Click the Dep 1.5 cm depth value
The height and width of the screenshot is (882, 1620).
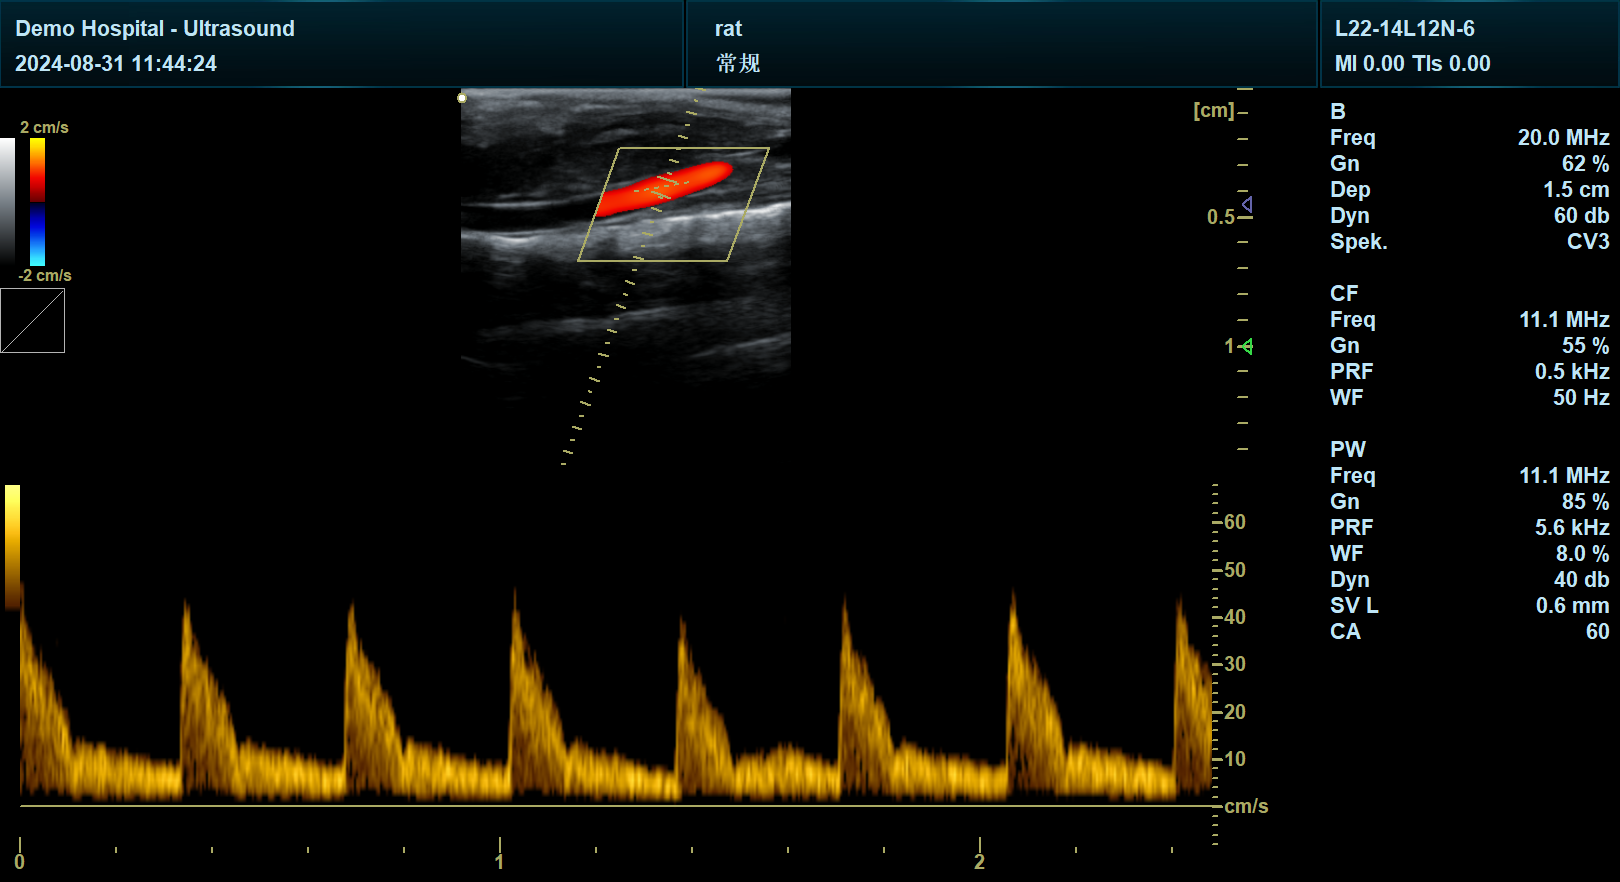point(1576,190)
